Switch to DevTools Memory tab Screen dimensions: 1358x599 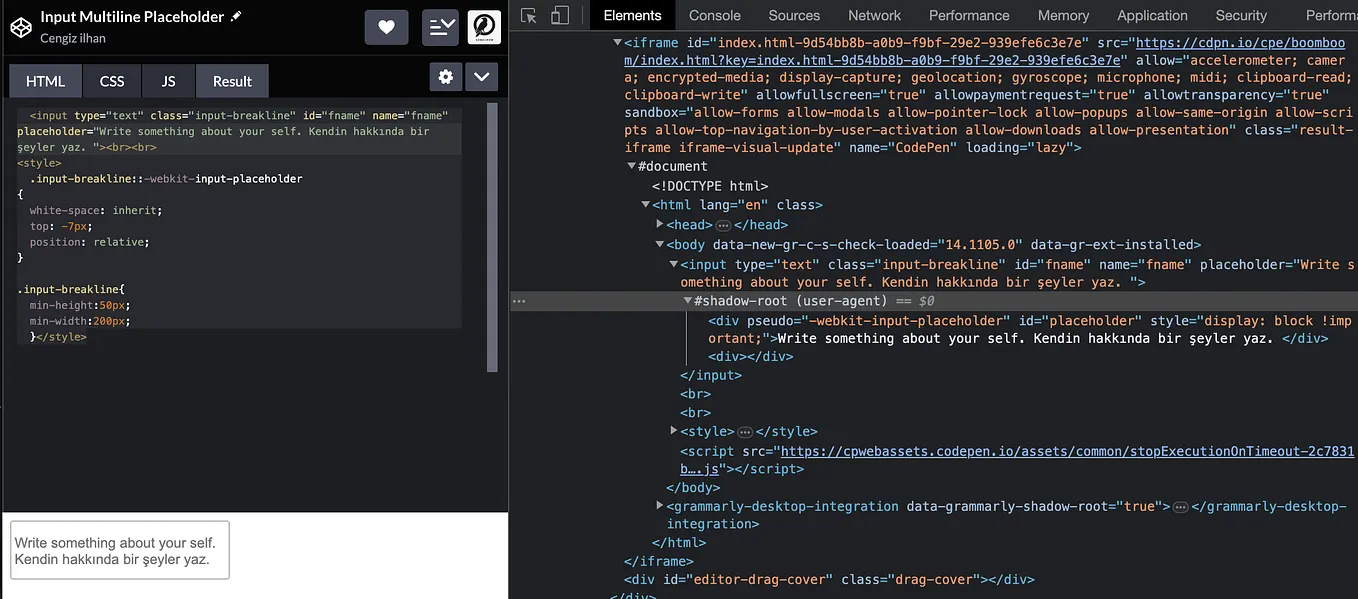point(1063,15)
